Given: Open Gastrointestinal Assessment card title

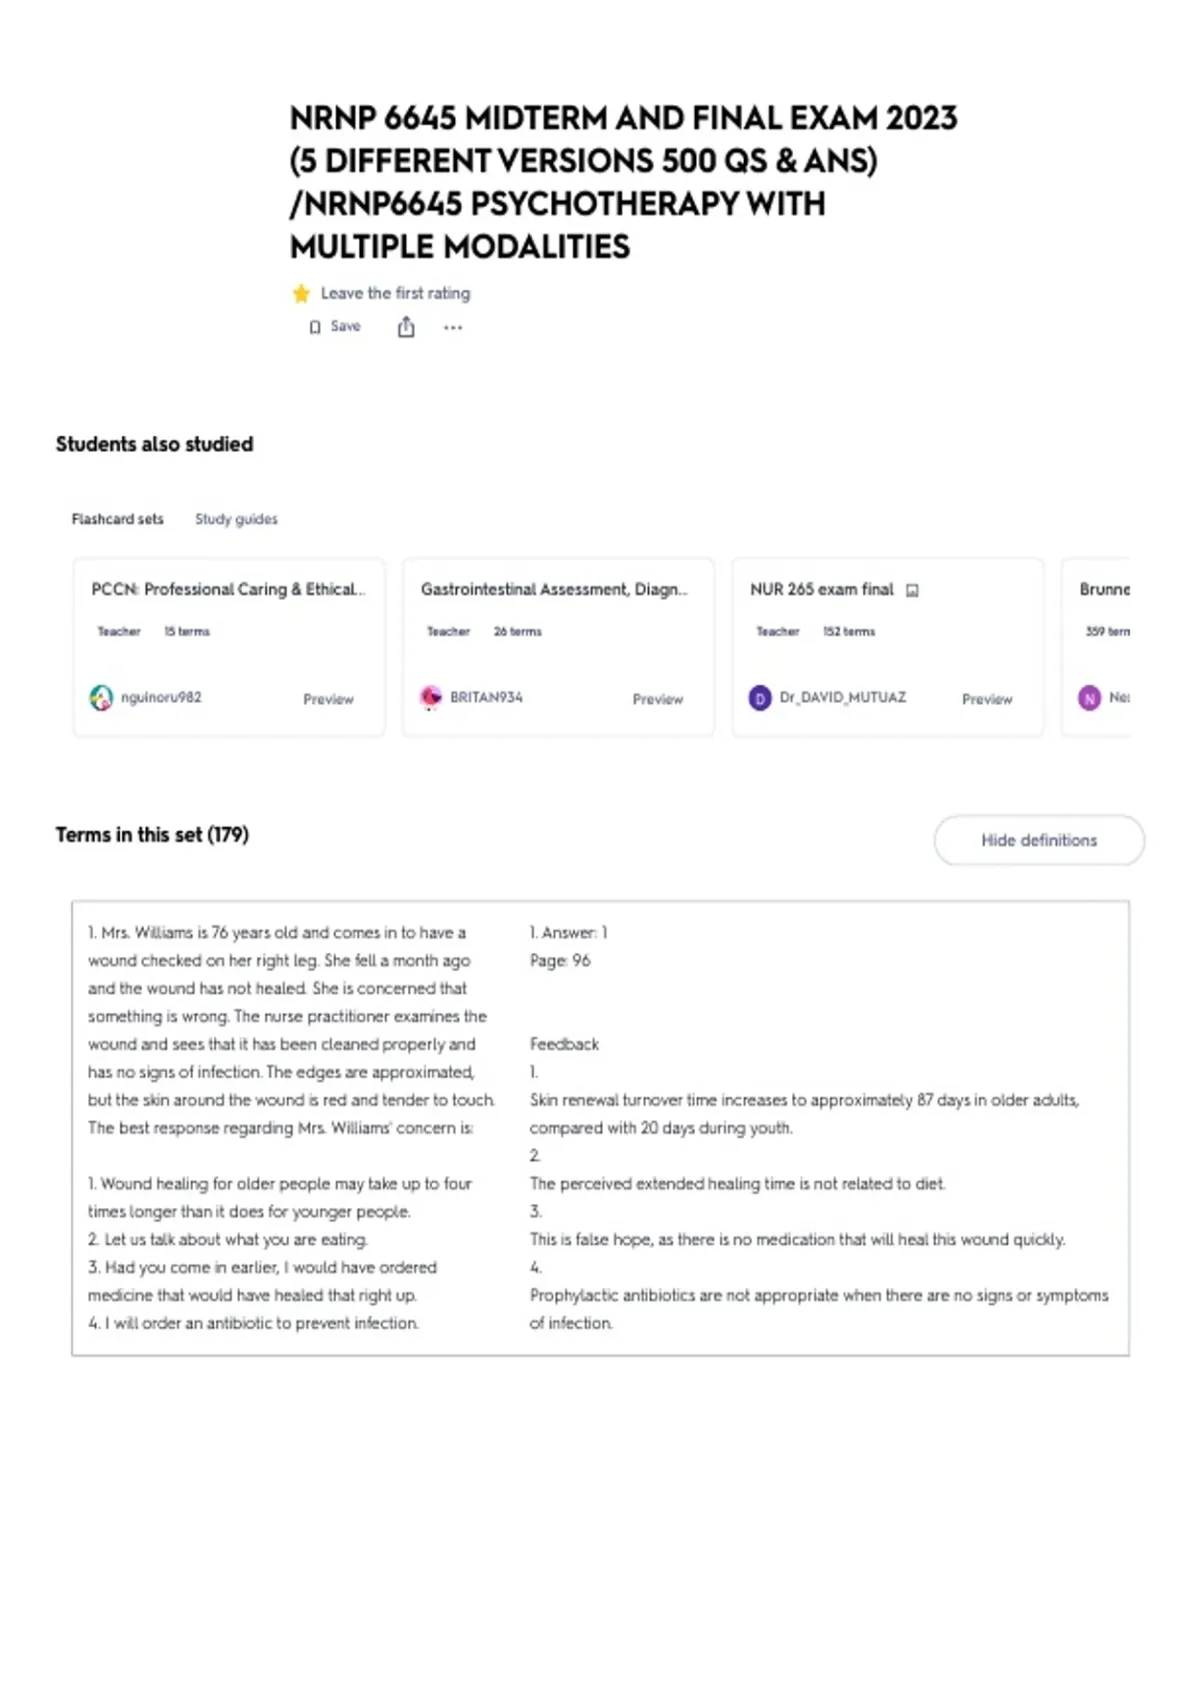Looking at the screenshot, I should [554, 589].
